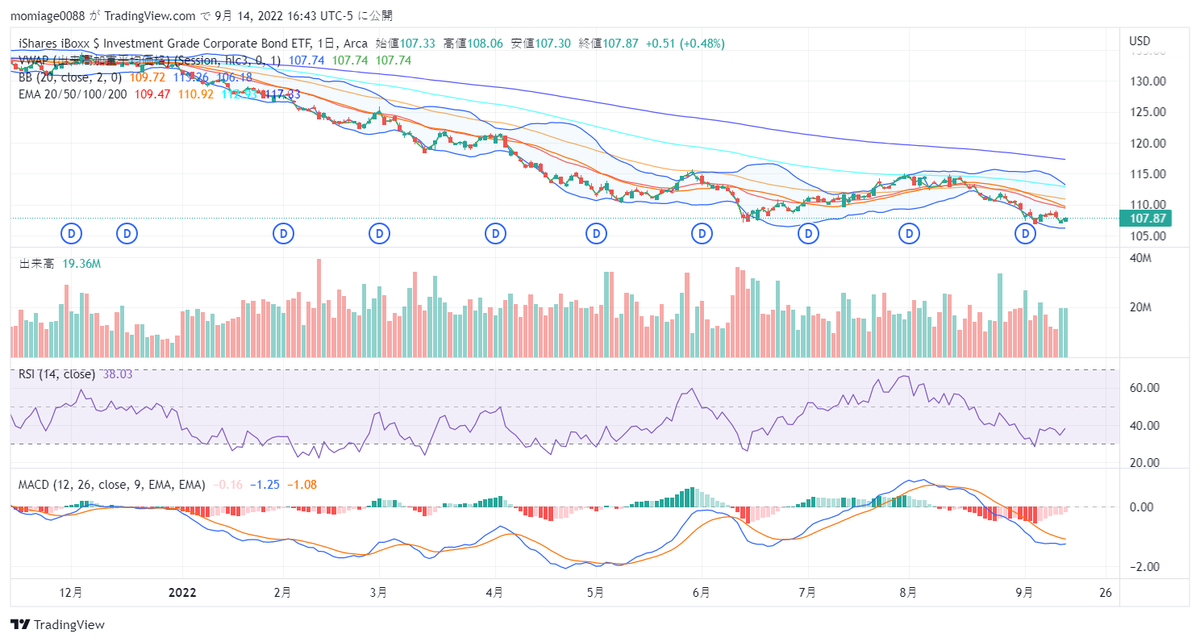The height and width of the screenshot is (642, 1200).
Task: Click the 4月 label on time axis
Action: (495, 593)
